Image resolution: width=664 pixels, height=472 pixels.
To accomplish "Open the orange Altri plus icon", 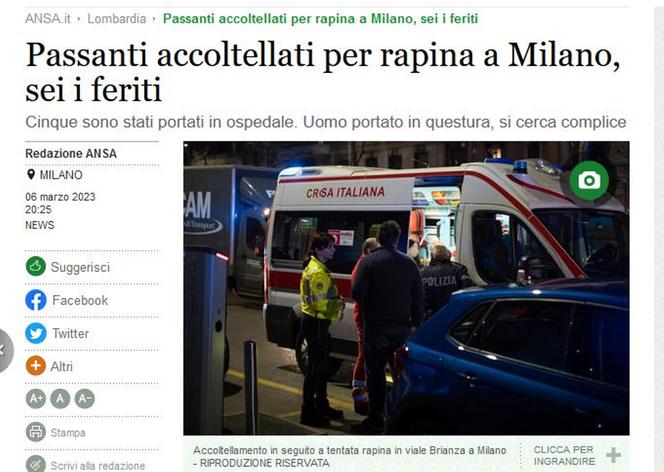I will click(36, 366).
